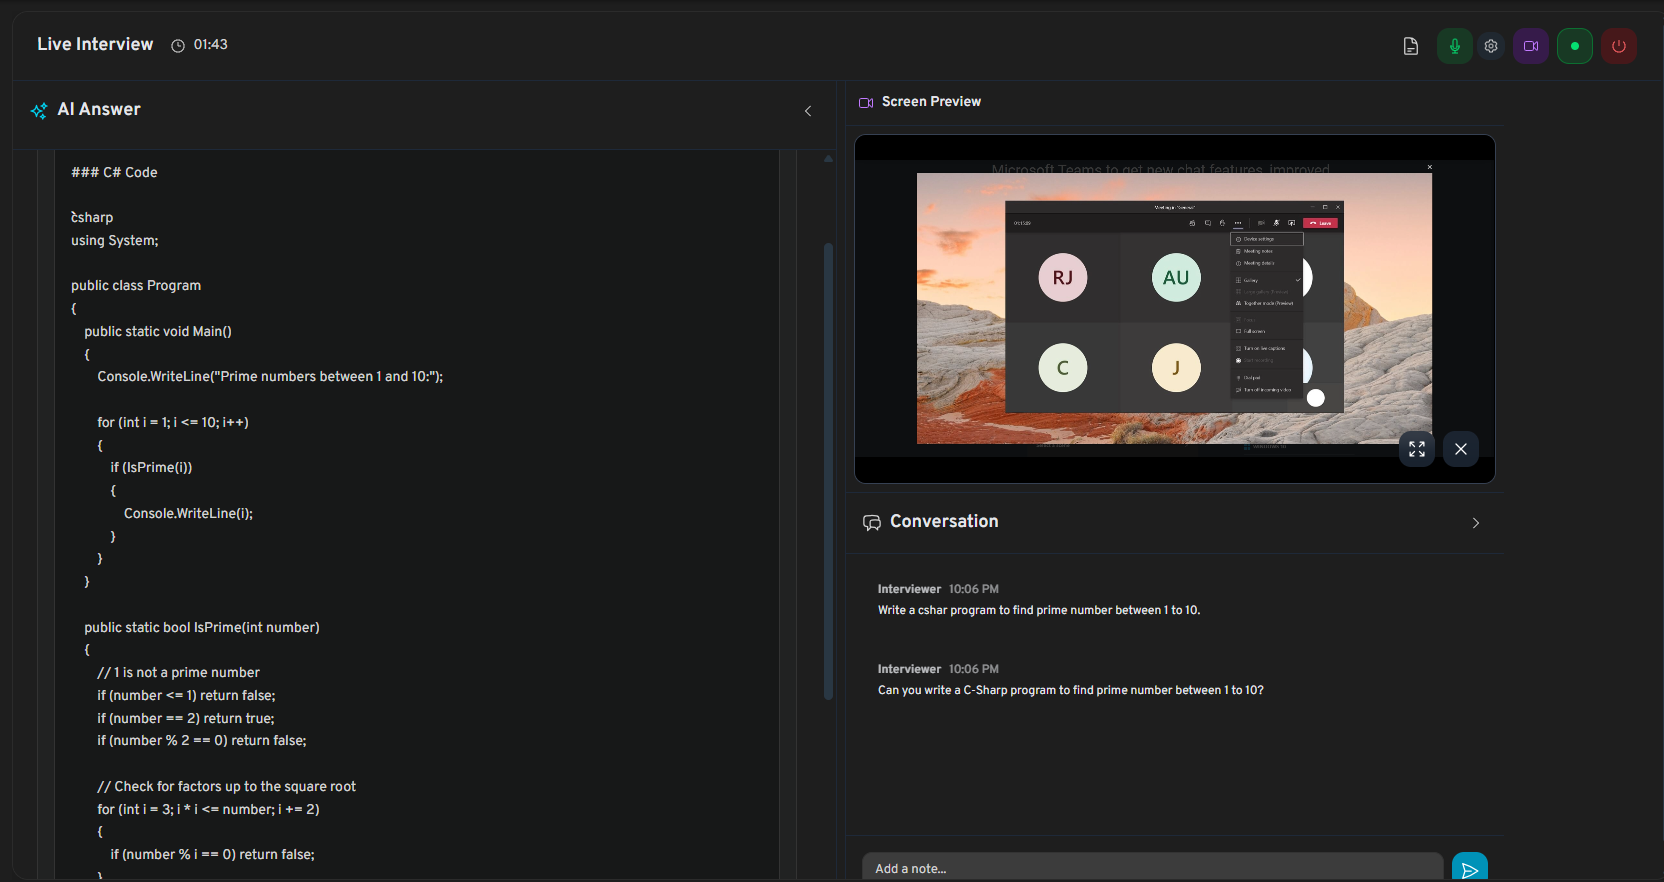
Task: Click the AI Answer vertical scrollbar
Action: 828,471
